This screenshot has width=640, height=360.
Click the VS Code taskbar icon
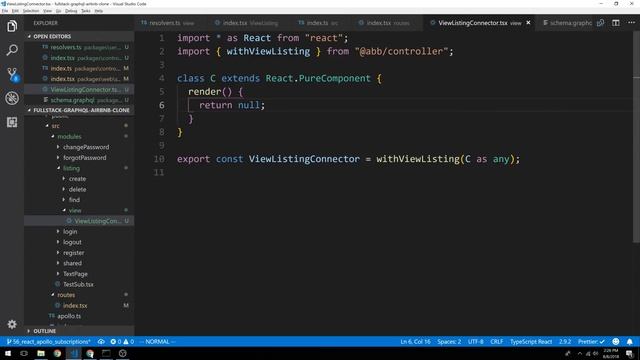pos(73,353)
